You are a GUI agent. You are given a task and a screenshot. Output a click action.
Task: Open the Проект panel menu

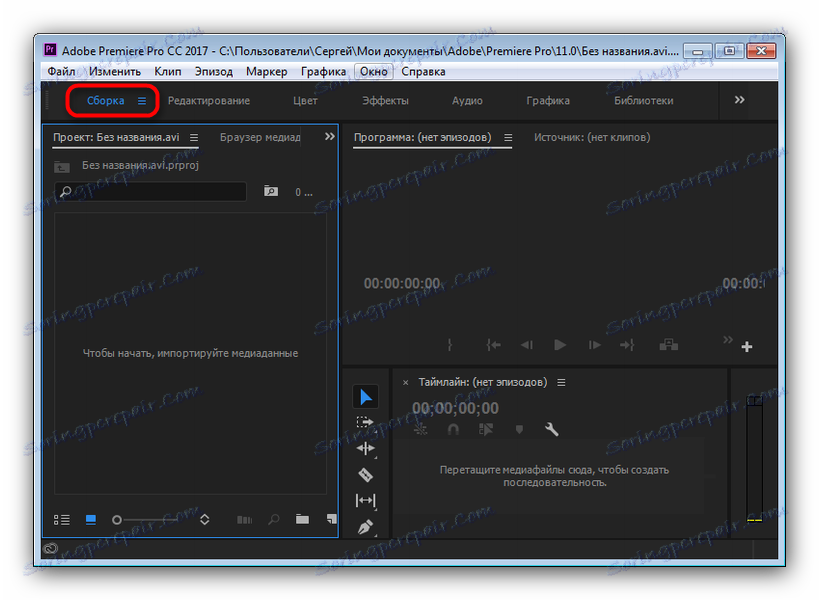click(x=194, y=137)
